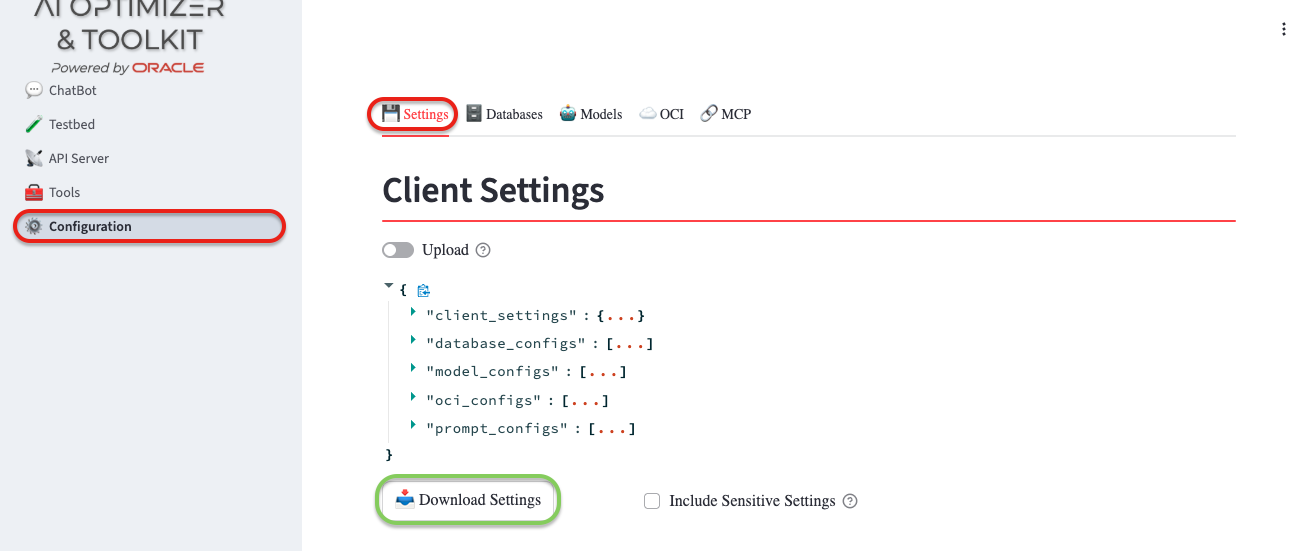Image resolution: width=1302 pixels, height=551 pixels.
Task: Click the help icon next to Include Sensitive Settings
Action: (850, 501)
